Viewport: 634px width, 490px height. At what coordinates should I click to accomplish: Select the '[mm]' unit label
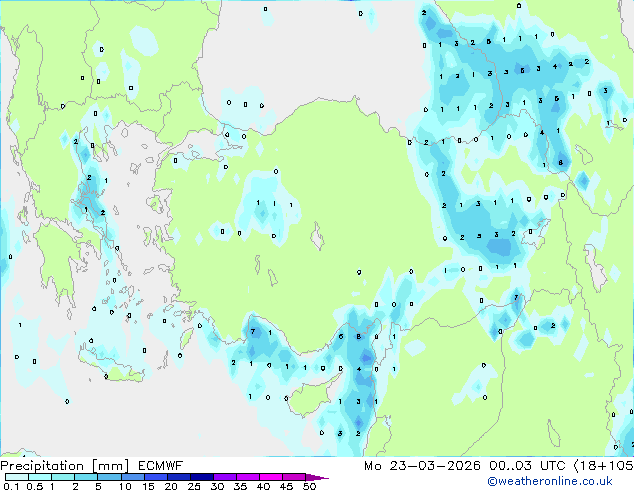click(x=110, y=466)
